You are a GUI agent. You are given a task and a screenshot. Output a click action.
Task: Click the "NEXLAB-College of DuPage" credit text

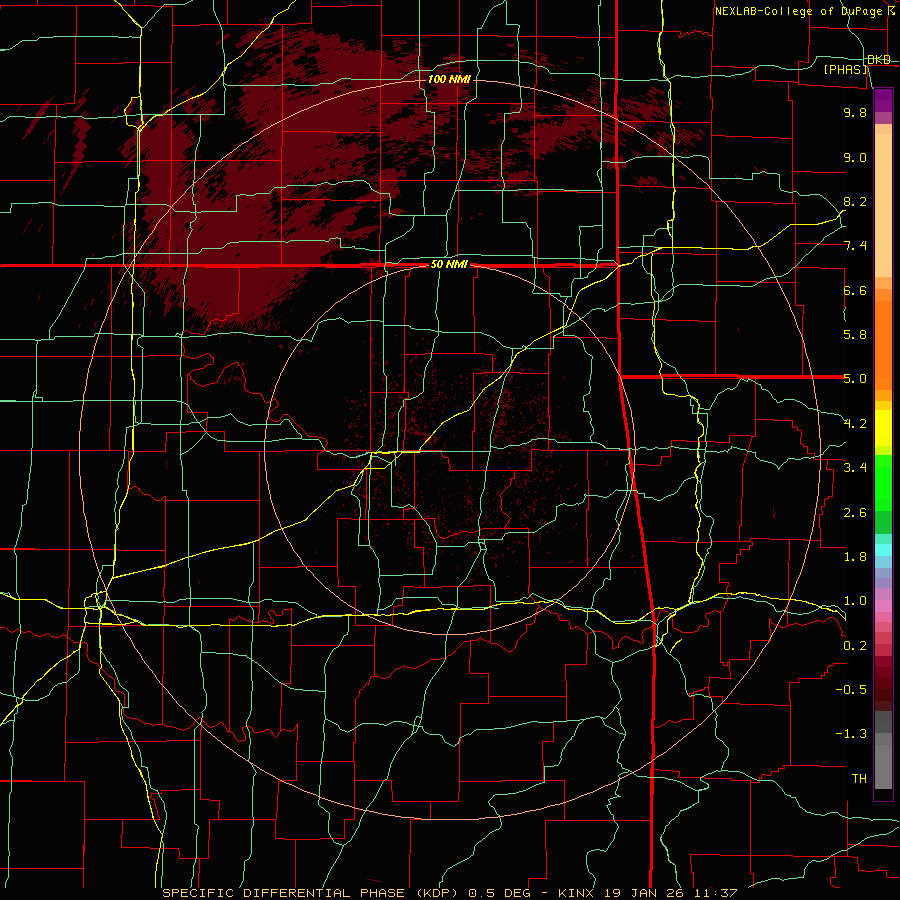(x=798, y=11)
